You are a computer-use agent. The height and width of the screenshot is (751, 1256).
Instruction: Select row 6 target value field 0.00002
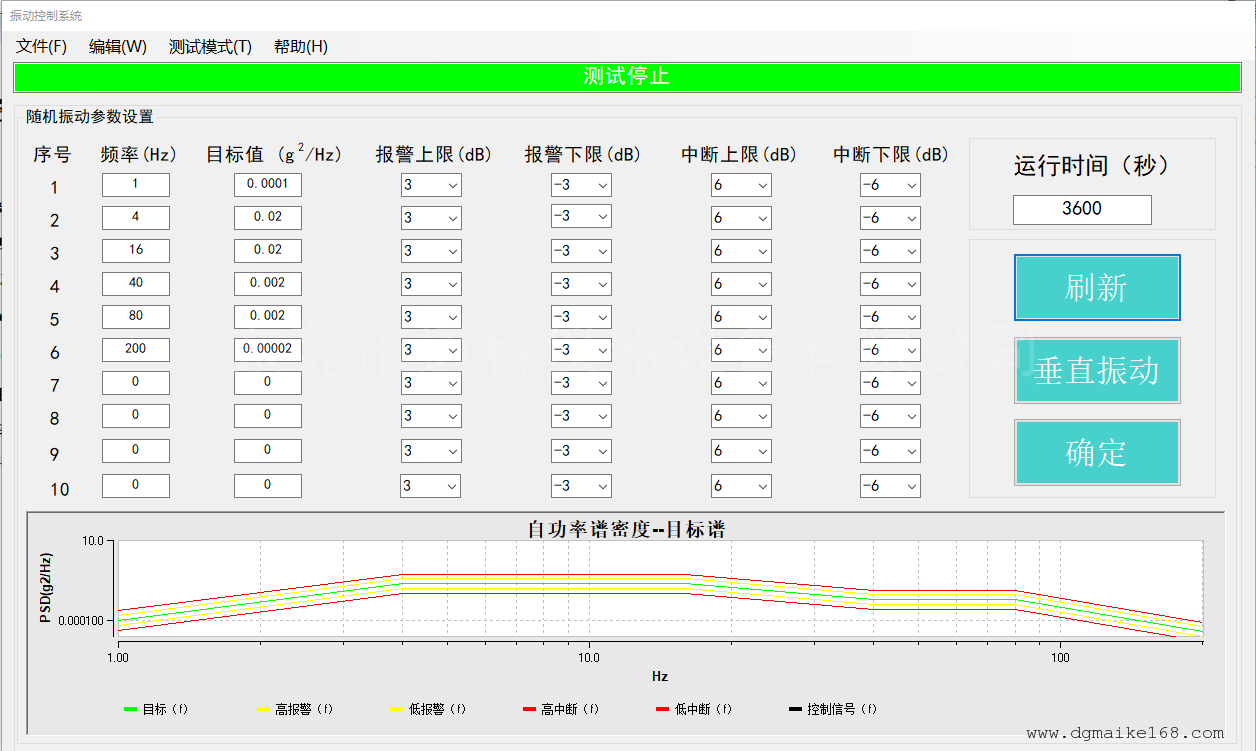pyautogui.click(x=267, y=350)
